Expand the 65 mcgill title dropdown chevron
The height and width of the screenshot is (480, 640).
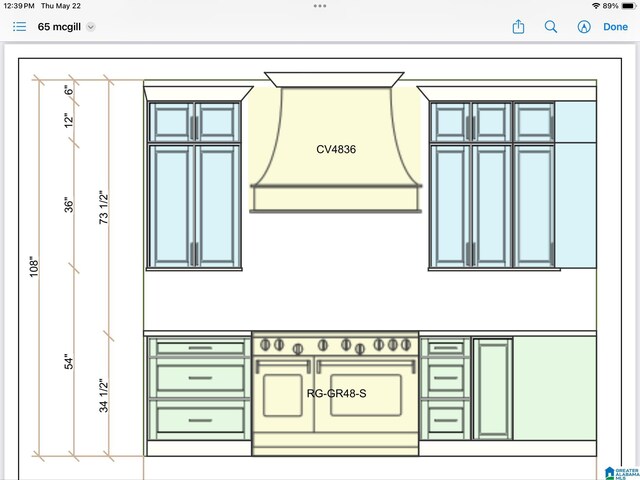[x=91, y=27]
